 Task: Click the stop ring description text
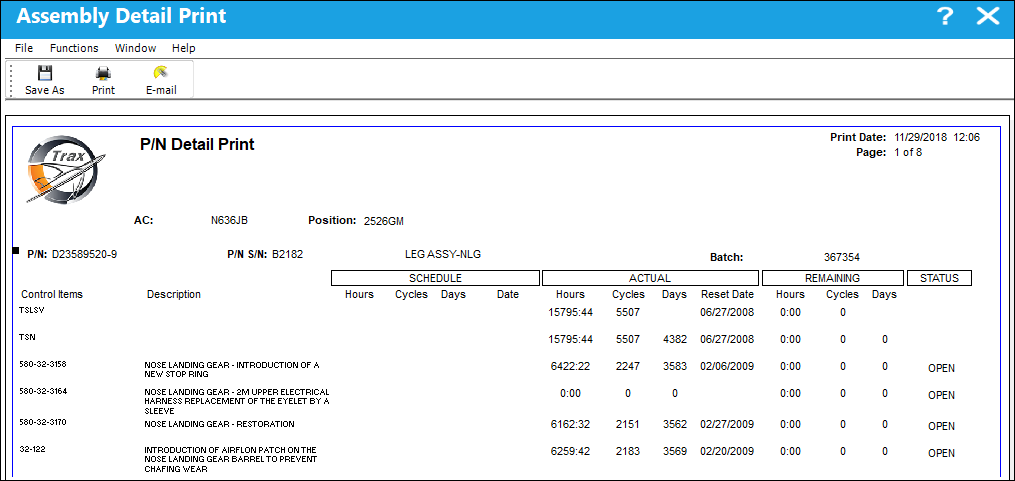(x=232, y=370)
